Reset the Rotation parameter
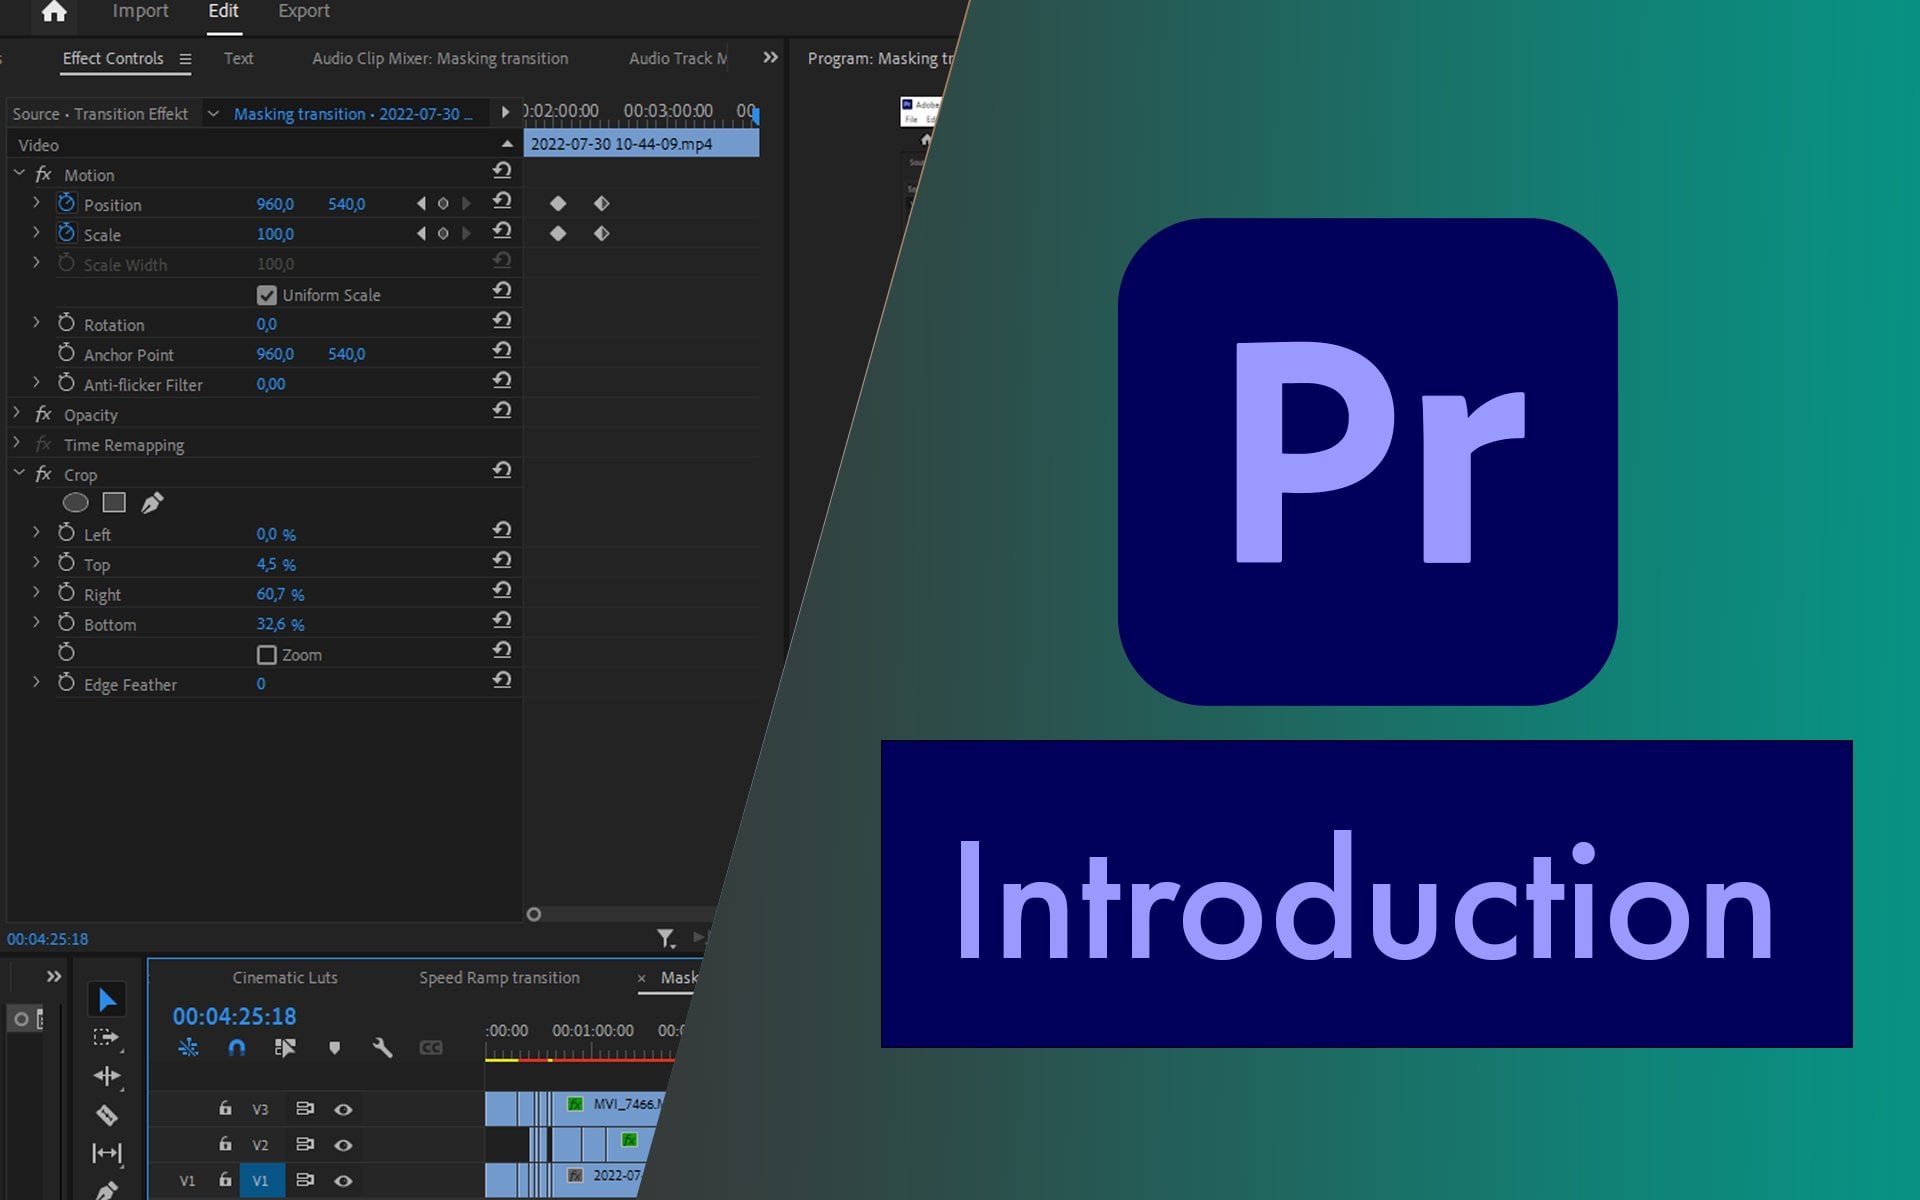Viewport: 1920px width, 1200px height. (x=502, y=321)
